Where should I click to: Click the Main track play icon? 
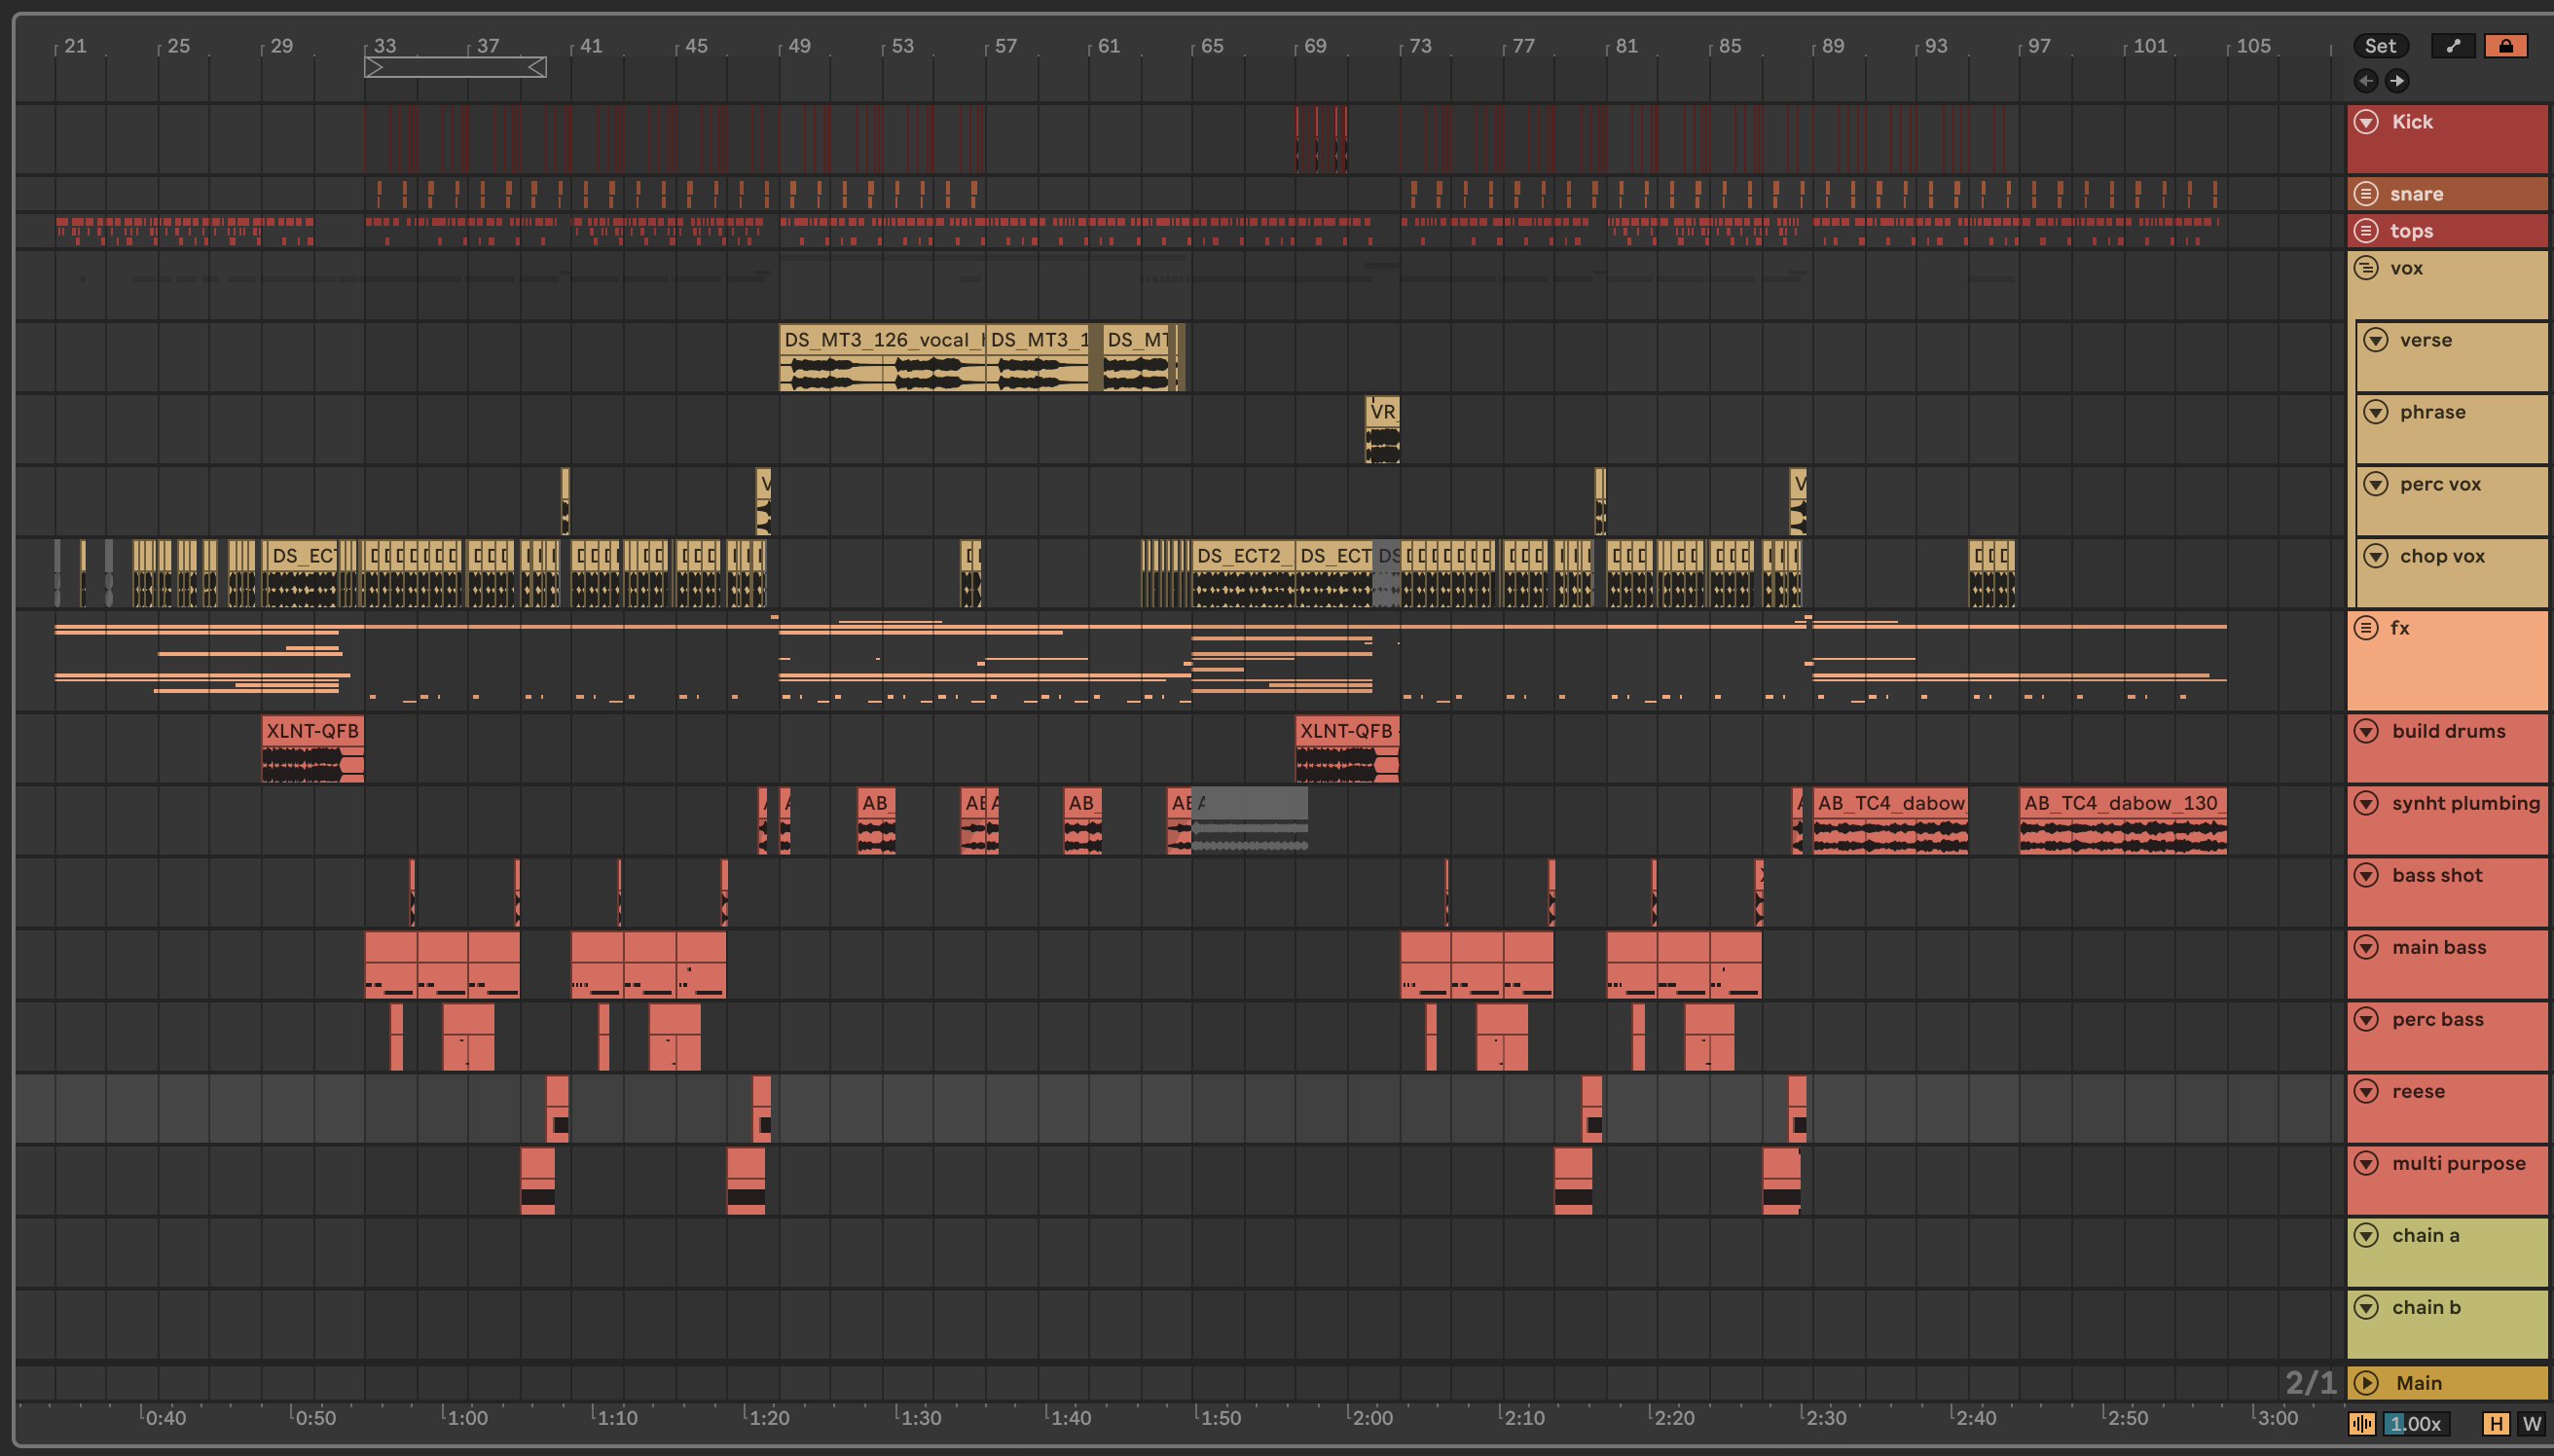2366,1383
